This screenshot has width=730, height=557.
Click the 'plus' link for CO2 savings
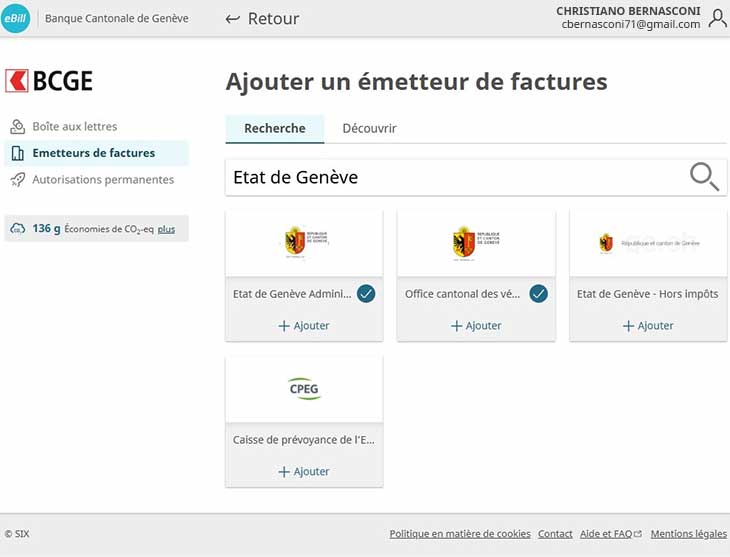[x=166, y=229]
